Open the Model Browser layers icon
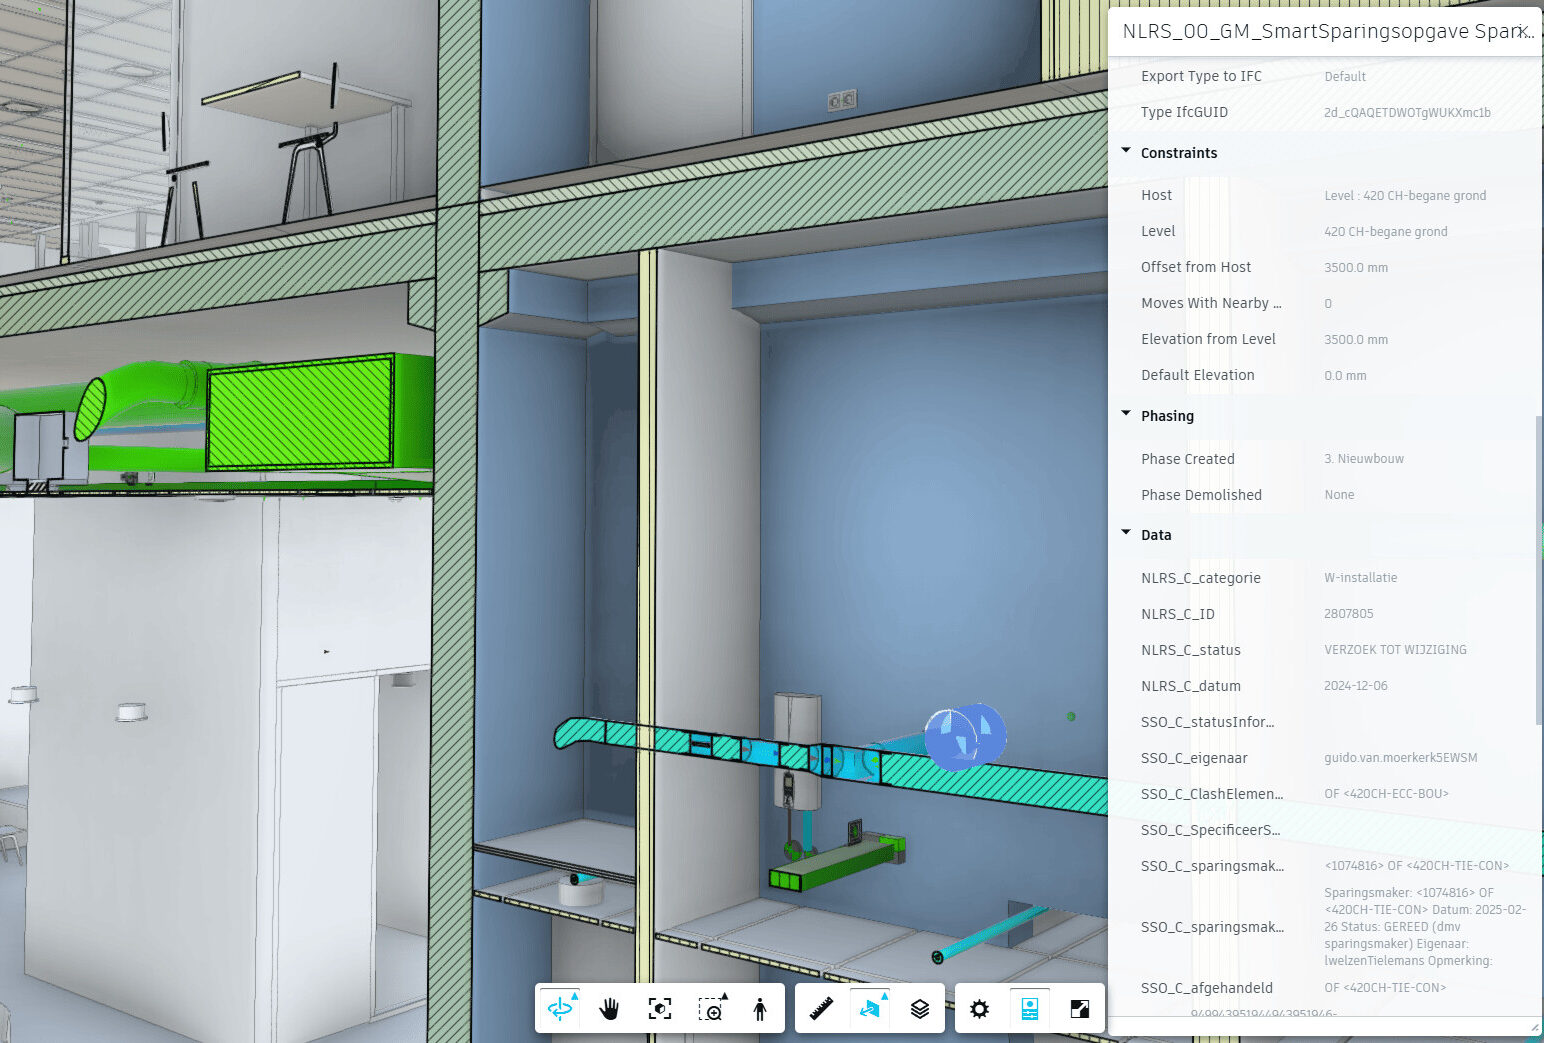Image resolution: width=1544 pixels, height=1043 pixels. [920, 1009]
